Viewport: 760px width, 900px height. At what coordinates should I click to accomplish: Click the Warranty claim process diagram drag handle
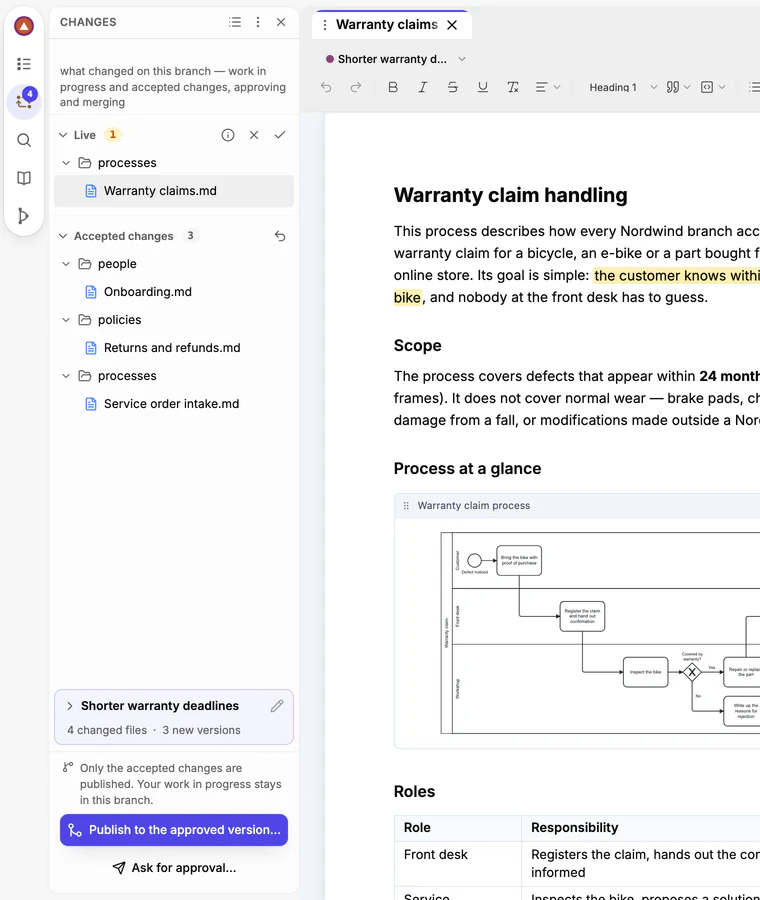(406, 506)
